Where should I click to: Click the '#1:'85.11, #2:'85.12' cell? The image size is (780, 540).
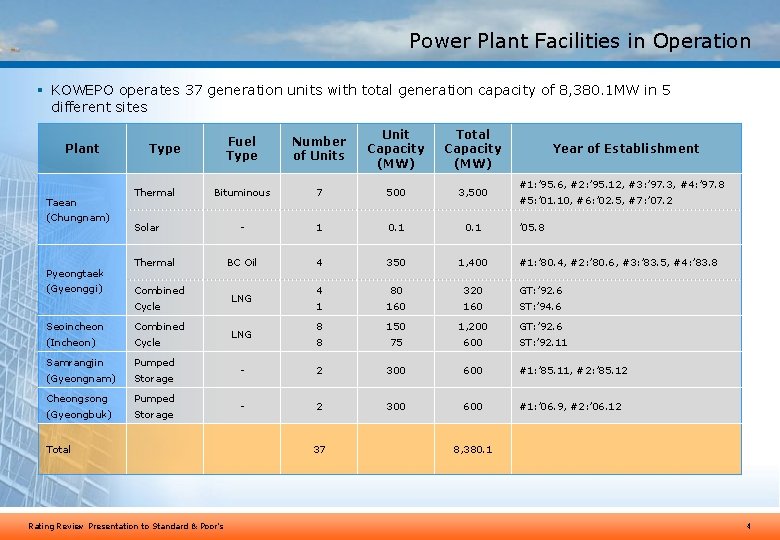point(626,370)
